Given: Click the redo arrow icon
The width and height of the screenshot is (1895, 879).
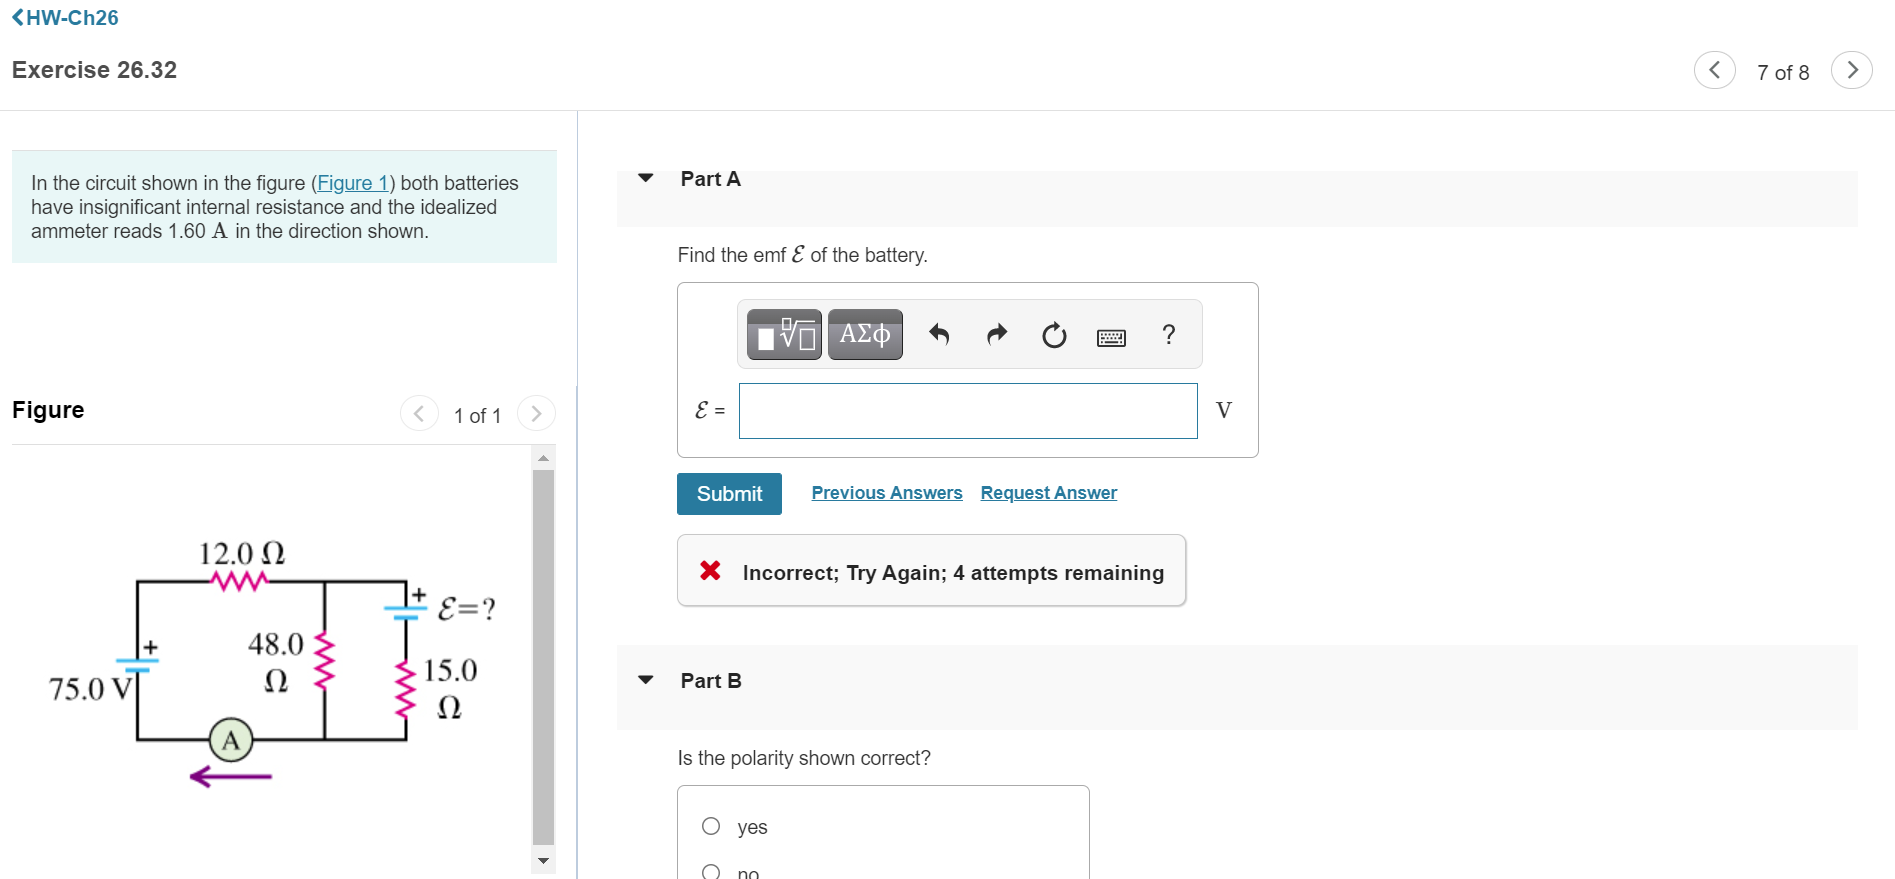Looking at the screenshot, I should tap(996, 334).
